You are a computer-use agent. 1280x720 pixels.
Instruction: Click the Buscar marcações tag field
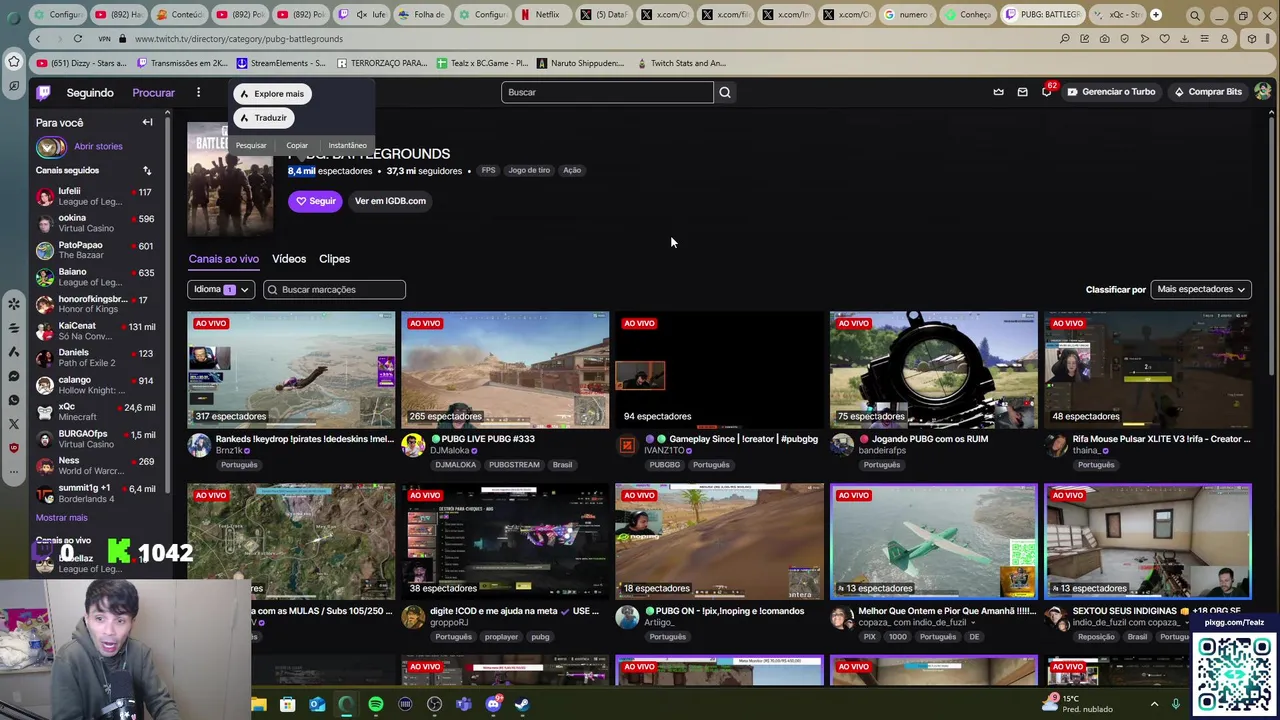tap(334, 290)
